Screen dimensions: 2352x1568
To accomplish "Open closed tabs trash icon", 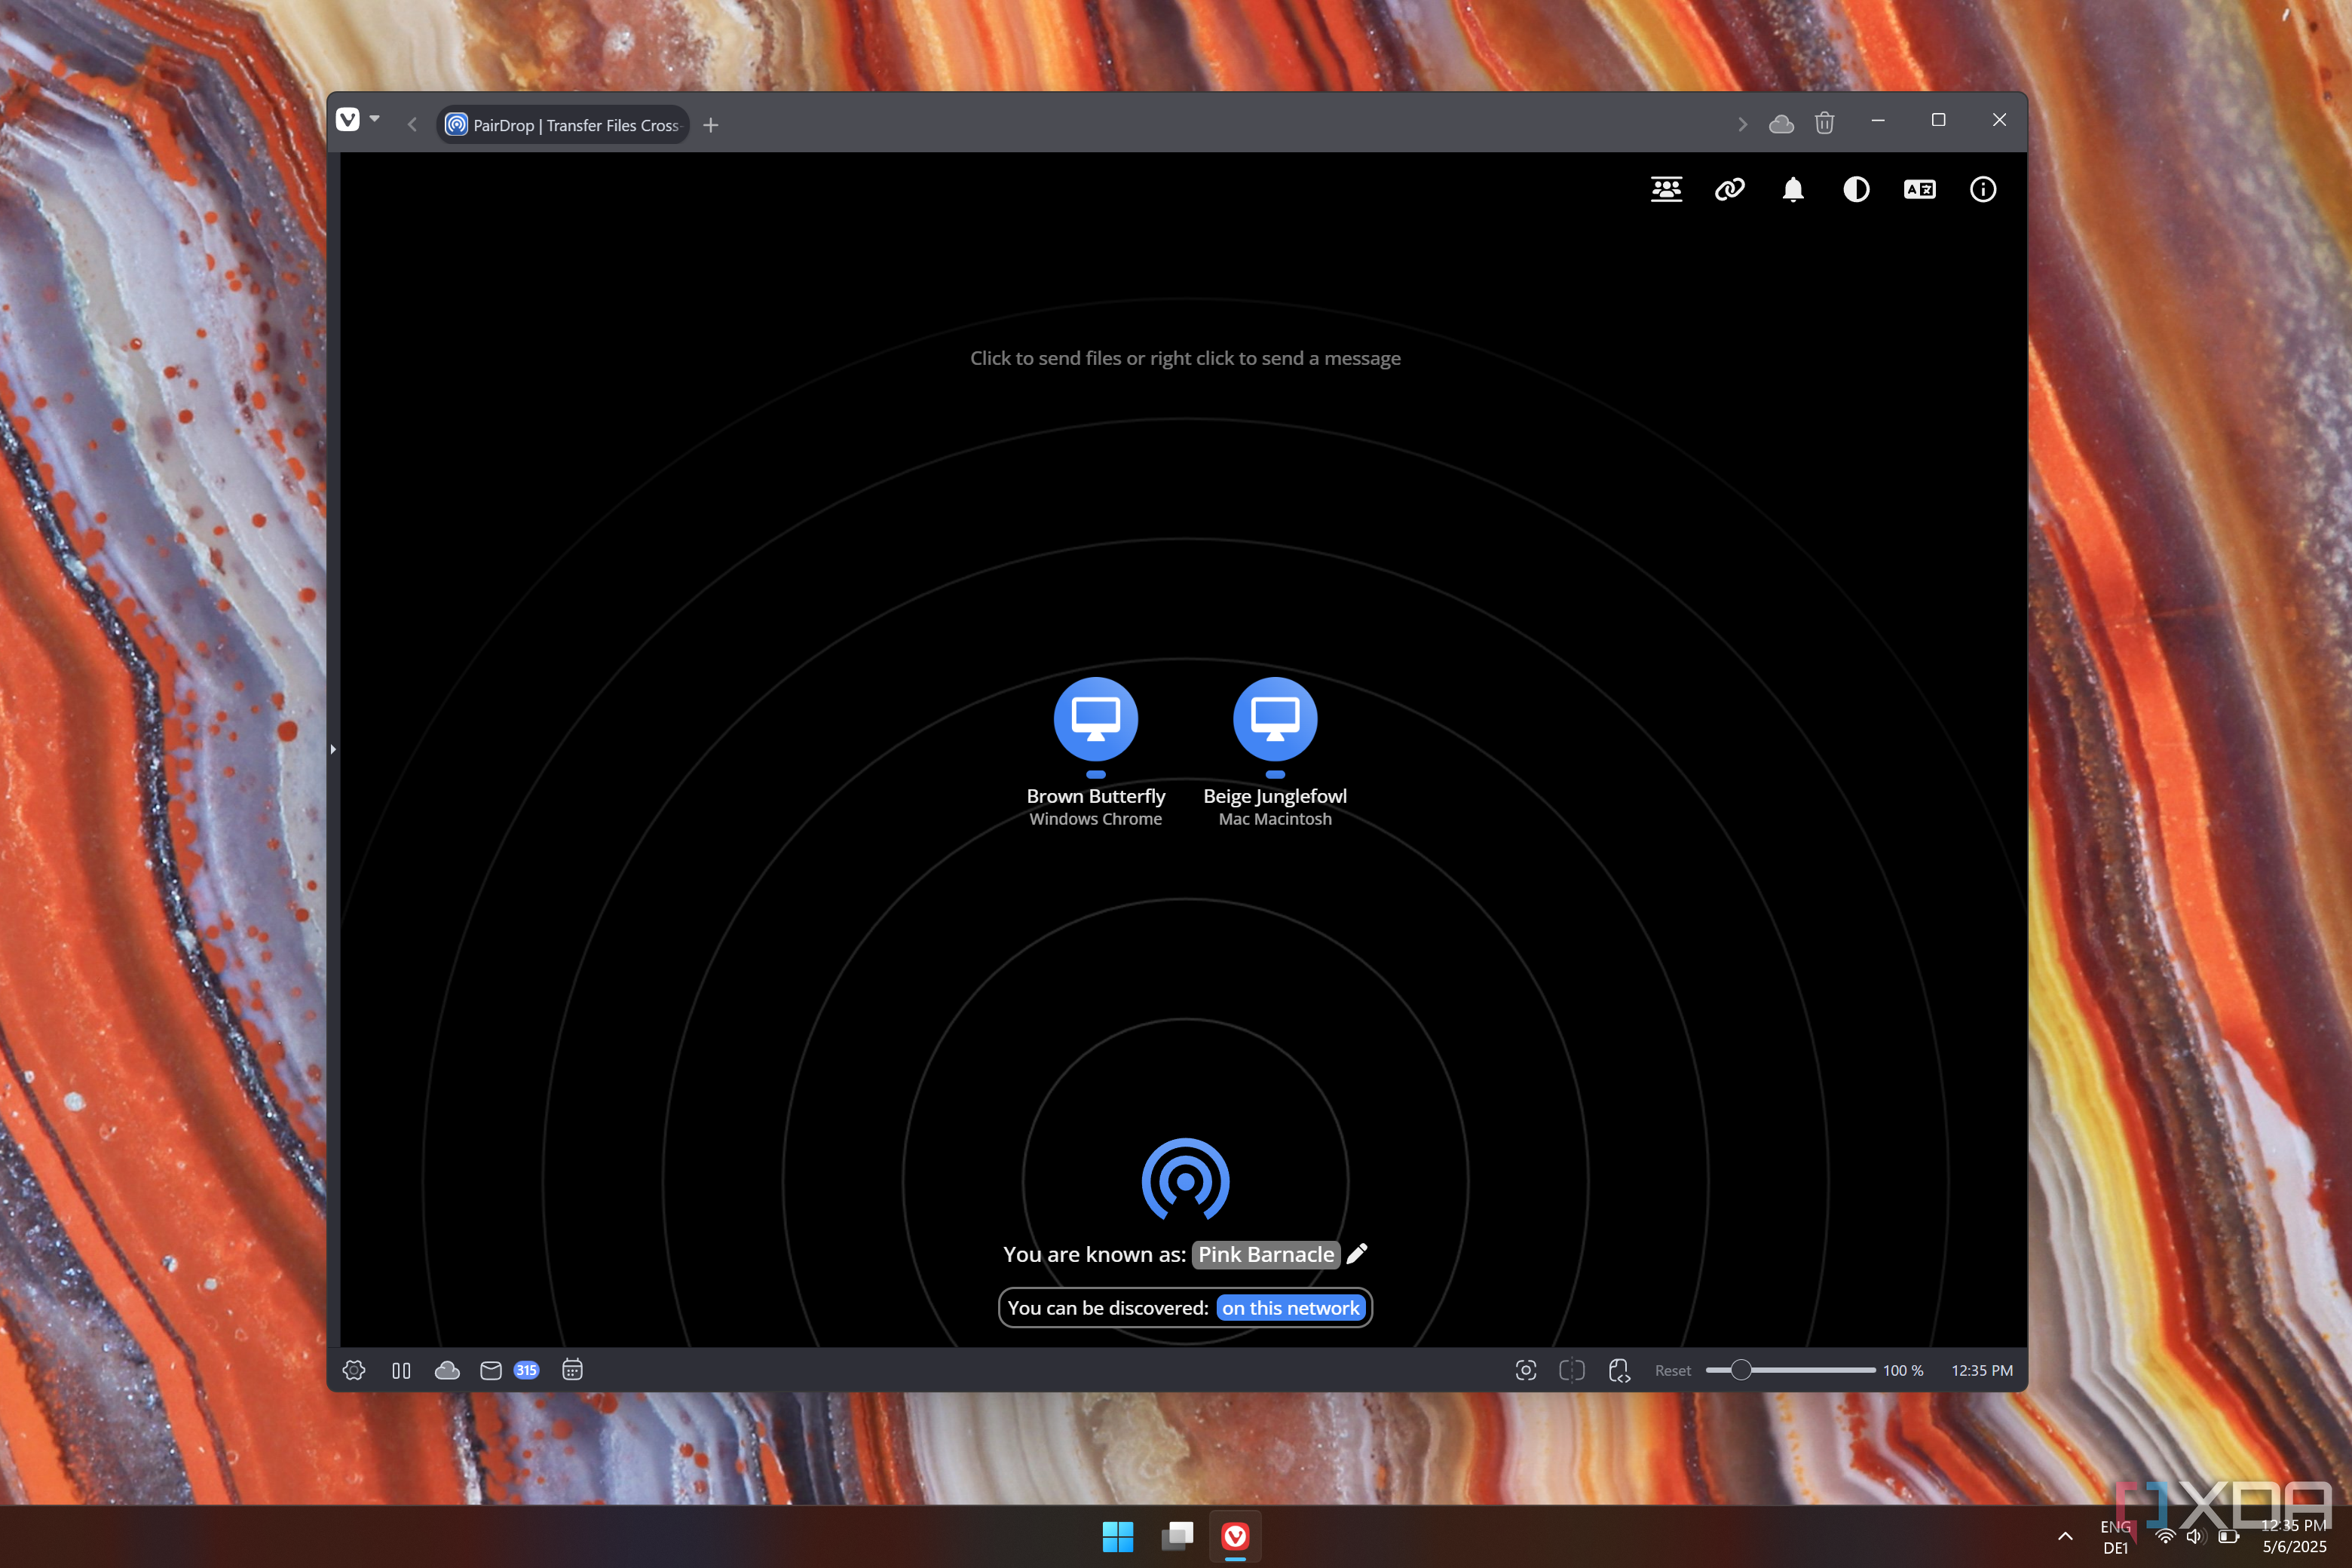I will click(1825, 123).
